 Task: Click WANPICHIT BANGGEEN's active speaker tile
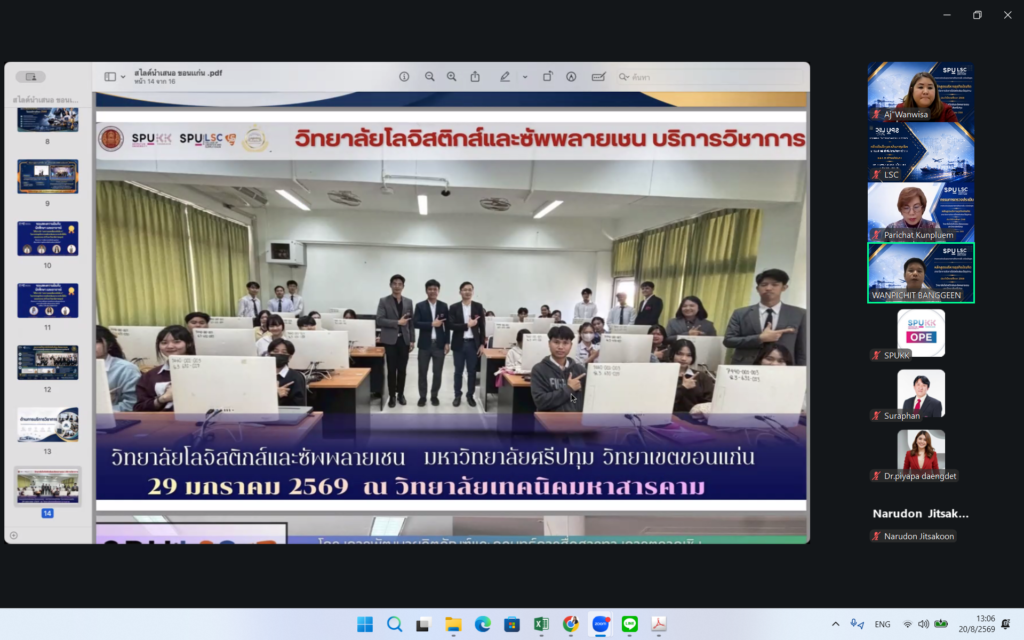click(x=921, y=273)
